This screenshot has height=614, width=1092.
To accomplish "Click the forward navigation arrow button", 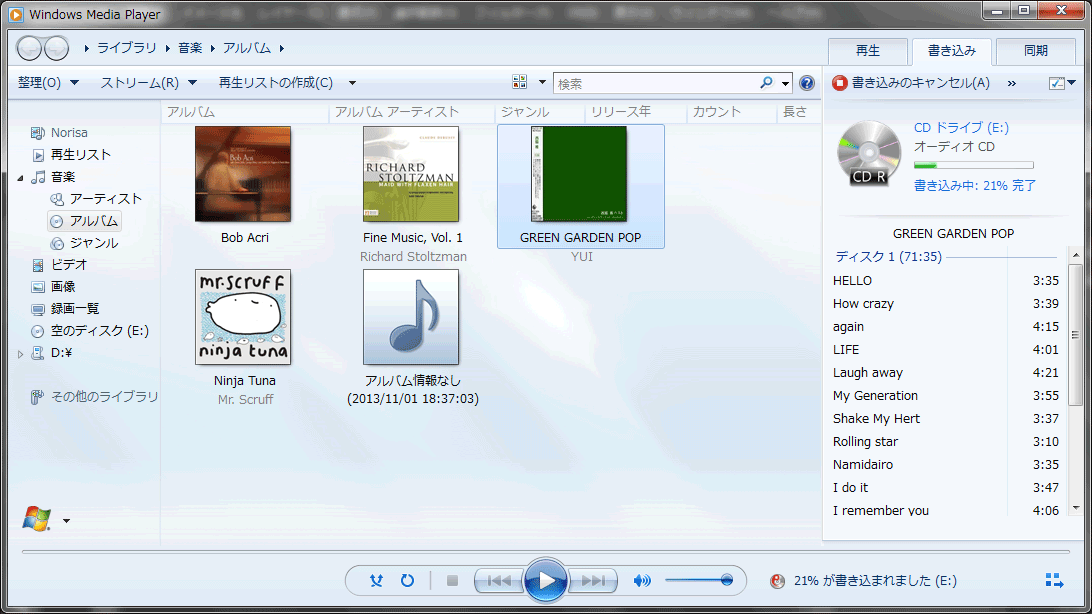I will [56, 48].
